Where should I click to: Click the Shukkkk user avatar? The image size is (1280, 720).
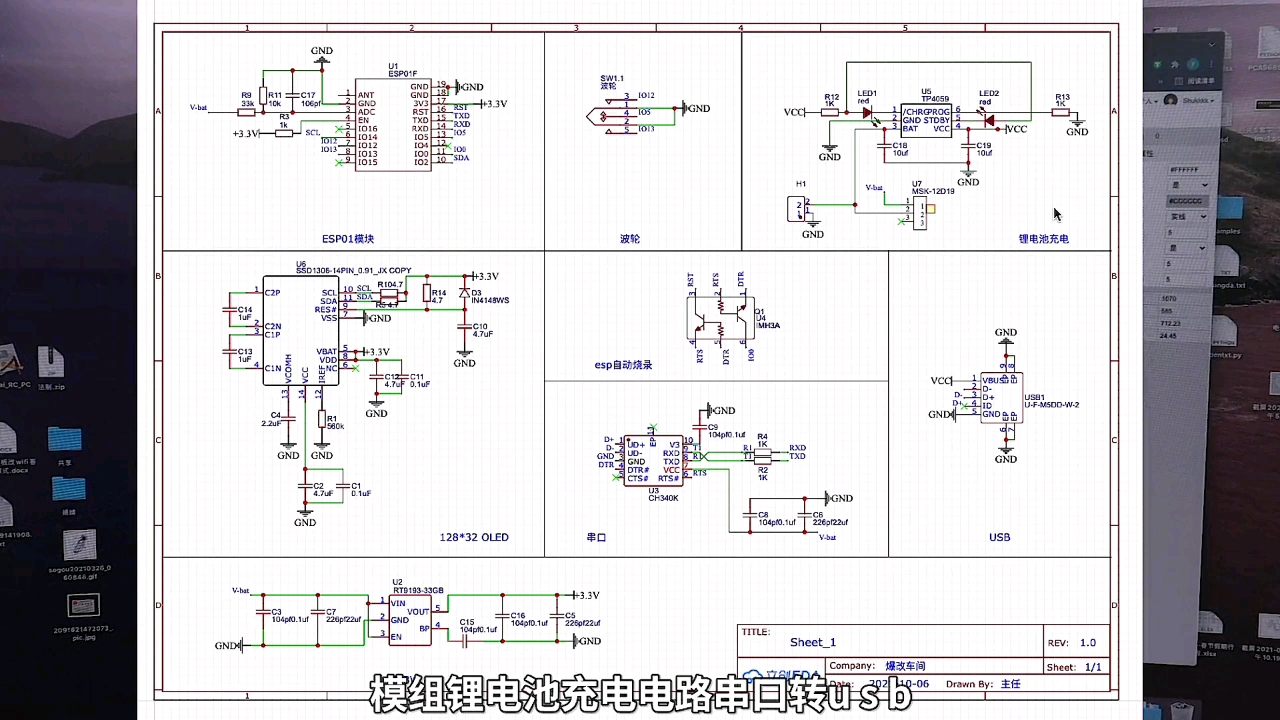point(1170,100)
